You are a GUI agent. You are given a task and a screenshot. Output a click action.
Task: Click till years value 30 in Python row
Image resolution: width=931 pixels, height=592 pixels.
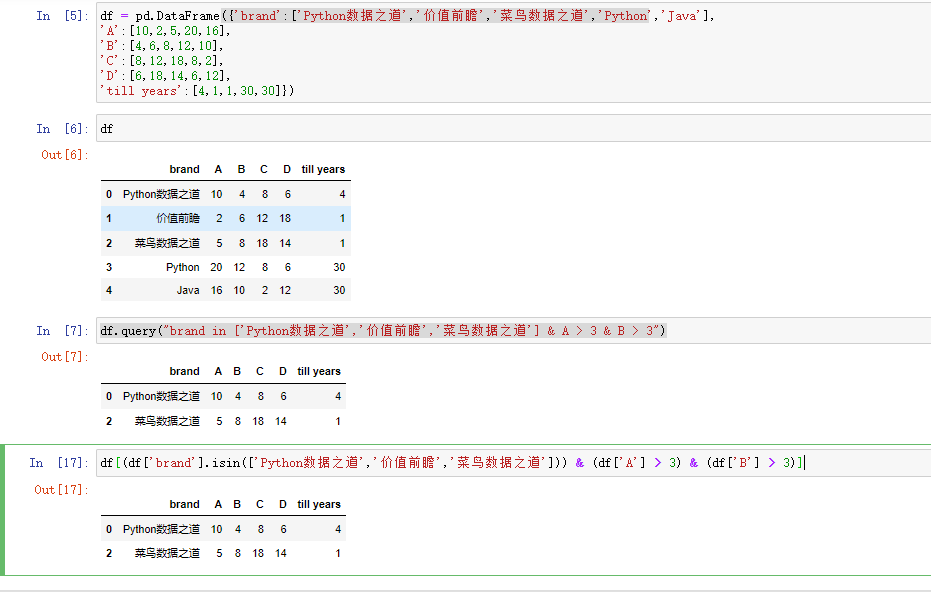coord(339,267)
